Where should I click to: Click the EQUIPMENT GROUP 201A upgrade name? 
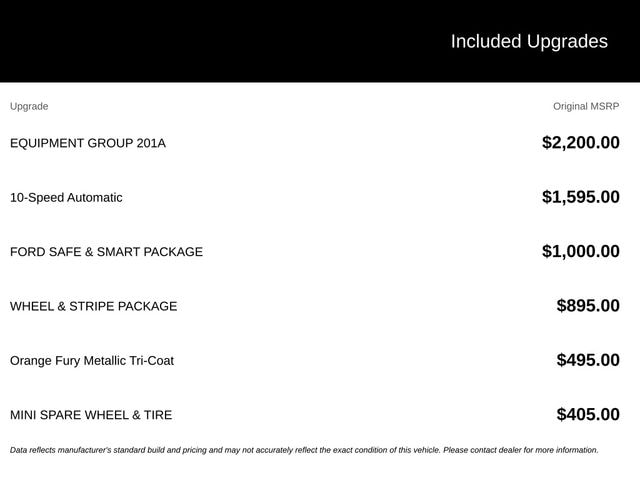pyautogui.click(x=88, y=143)
